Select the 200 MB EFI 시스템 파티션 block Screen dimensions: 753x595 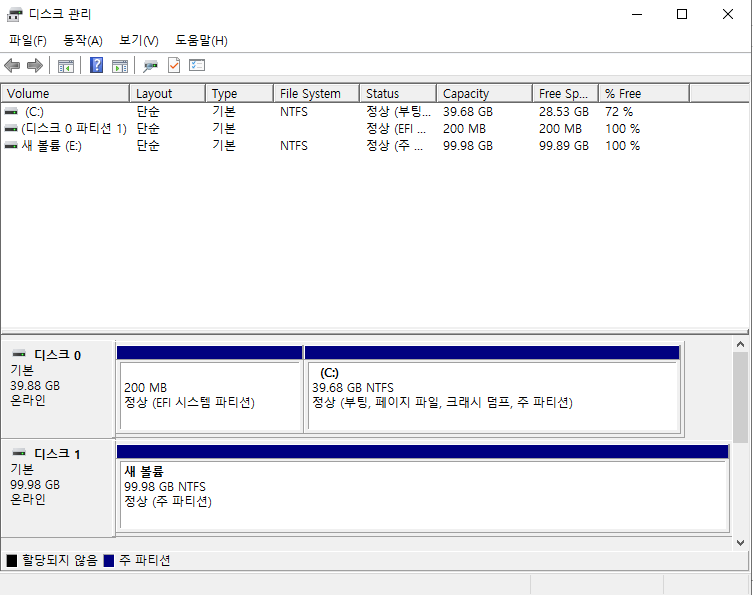coord(210,389)
